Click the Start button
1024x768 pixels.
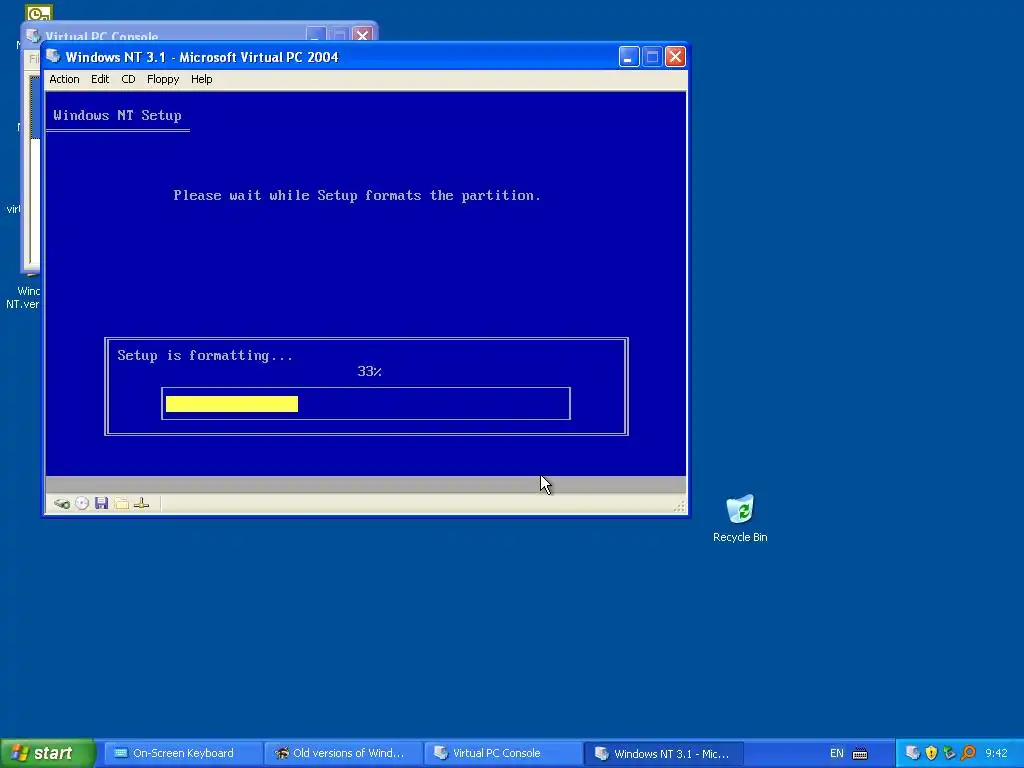[47, 753]
